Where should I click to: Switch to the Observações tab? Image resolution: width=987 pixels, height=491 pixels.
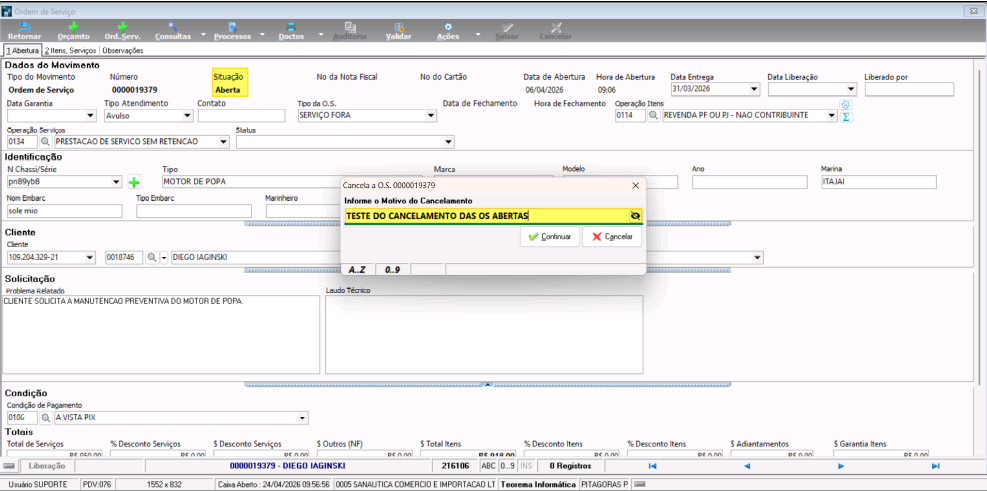pyautogui.click(x=123, y=50)
